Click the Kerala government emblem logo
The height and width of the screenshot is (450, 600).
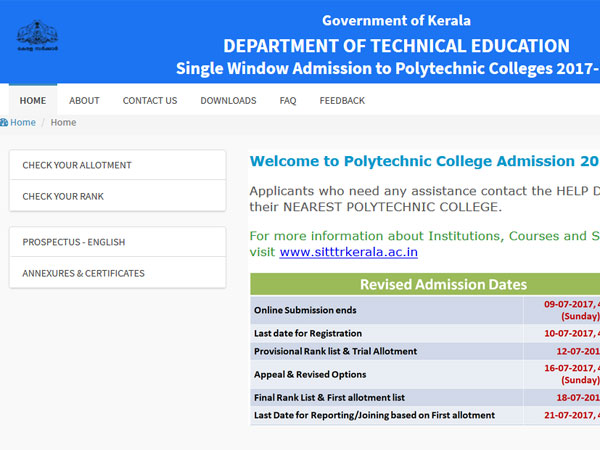[37, 37]
